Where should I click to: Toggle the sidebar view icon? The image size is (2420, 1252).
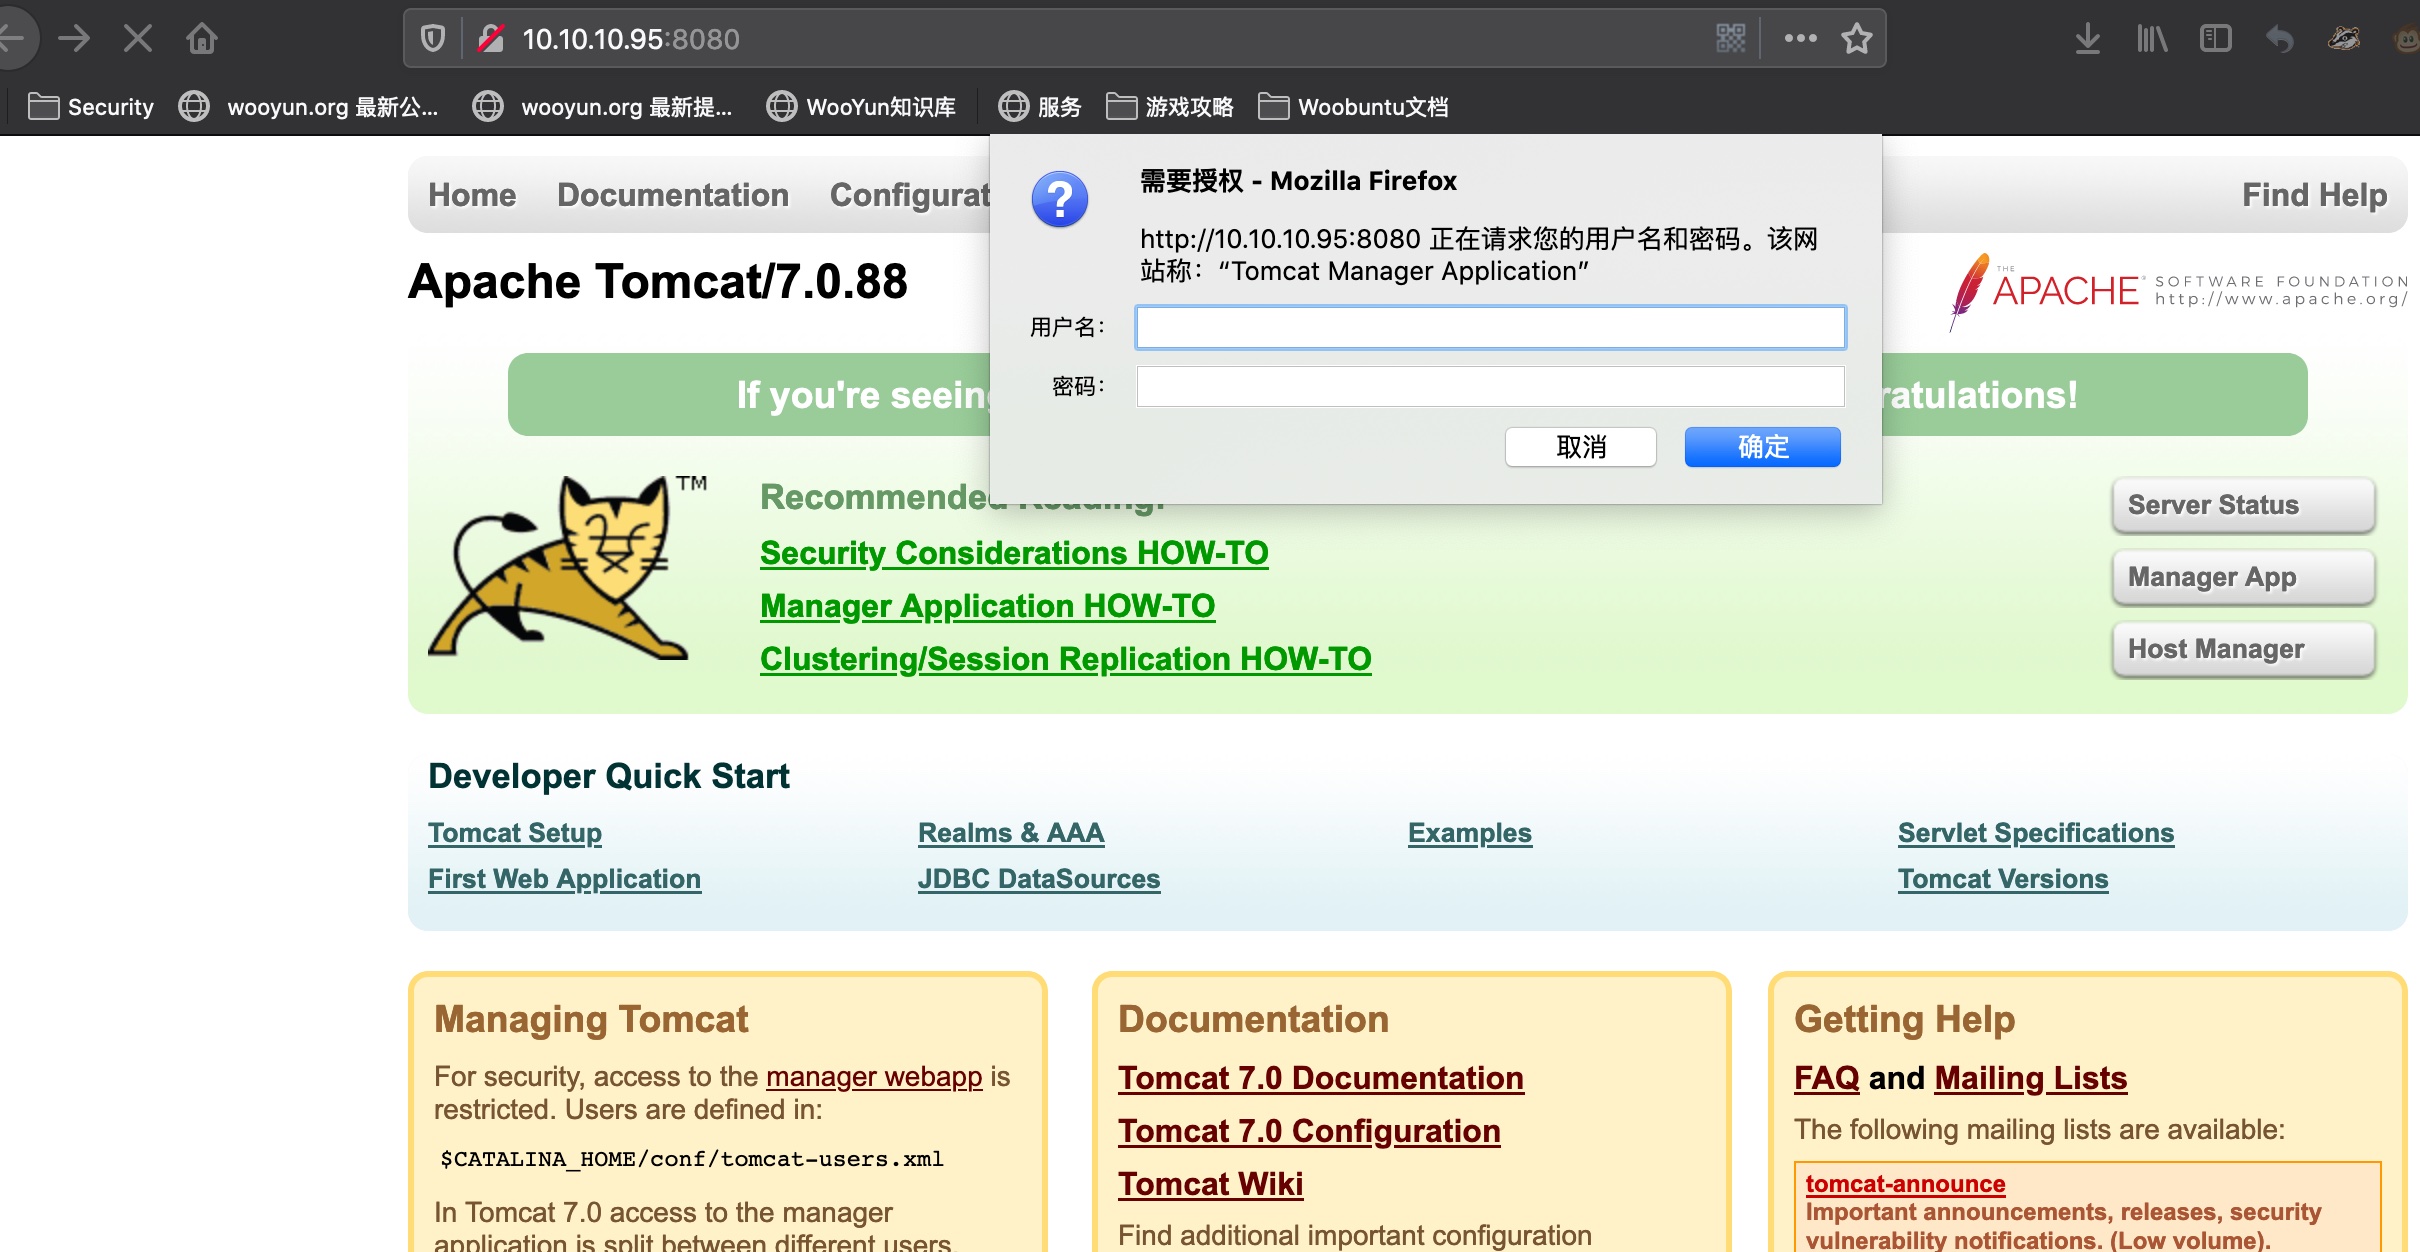tap(2215, 39)
